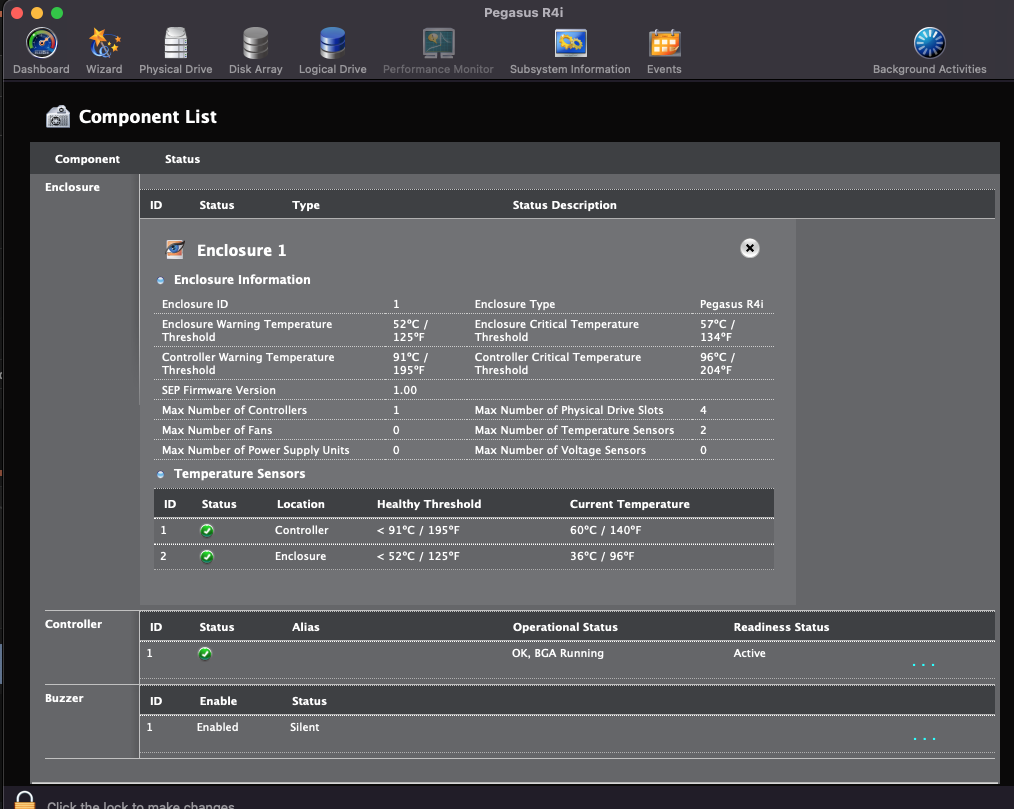Collapse the Enclosure Information section
This screenshot has height=809, width=1014.
coord(160,281)
